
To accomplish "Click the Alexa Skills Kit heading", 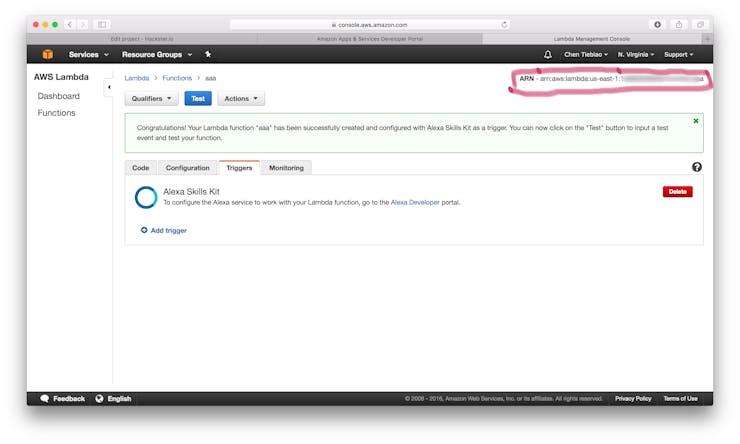I will (191, 192).
